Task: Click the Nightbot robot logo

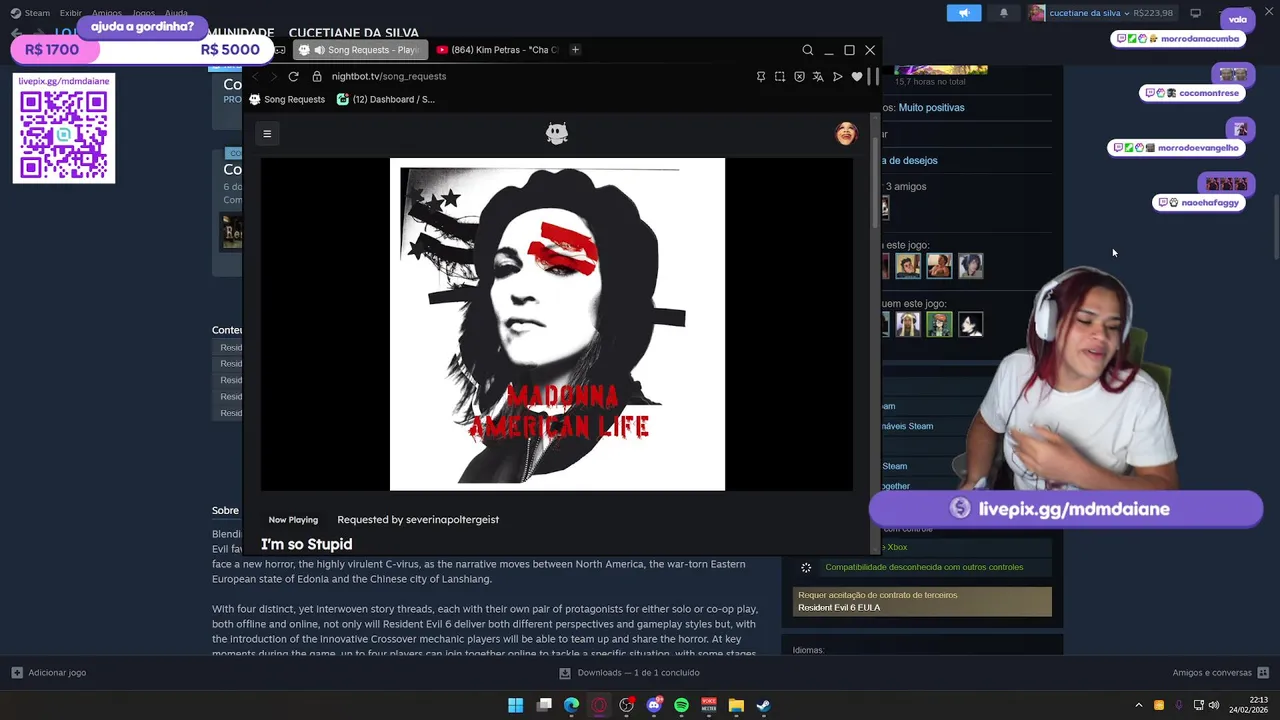Action: point(557,133)
